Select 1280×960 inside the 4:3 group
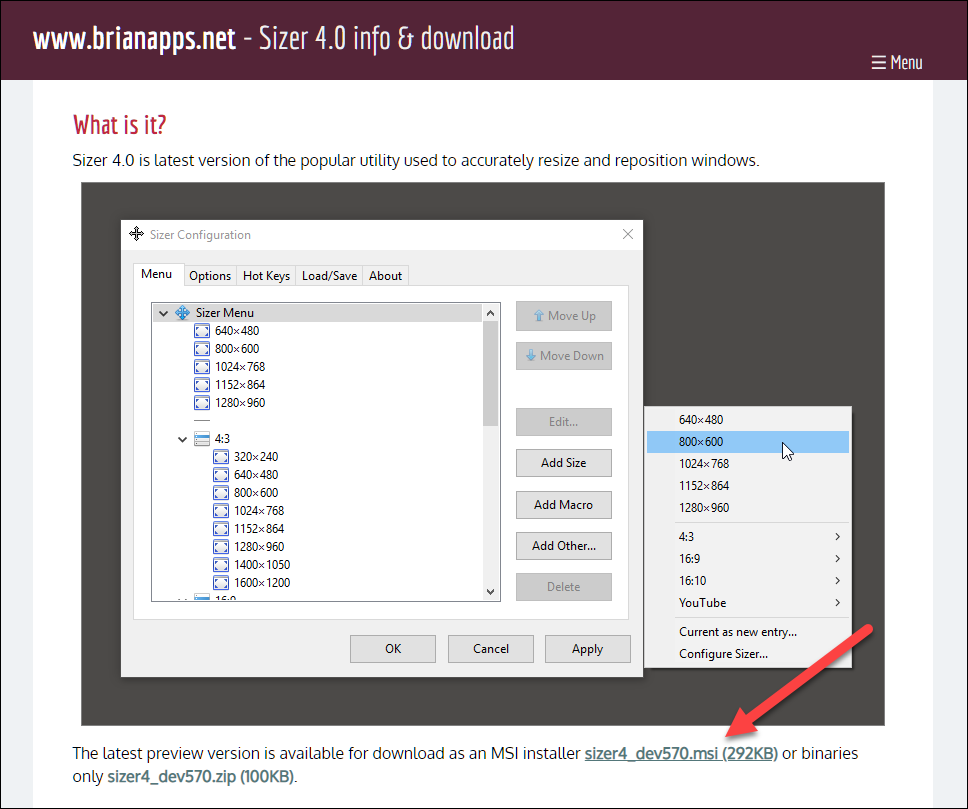The image size is (968, 809). pos(259,547)
